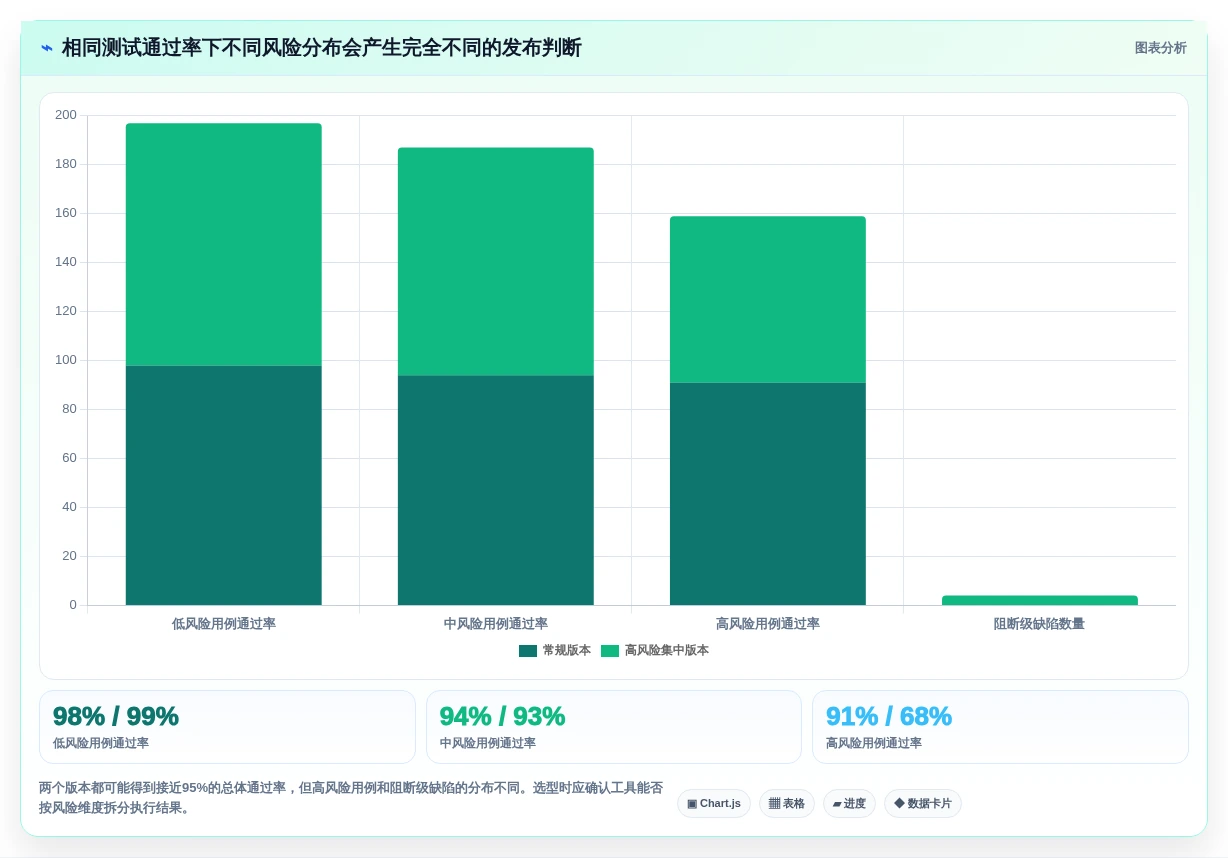Click the y-axis value 100
The width and height of the screenshot is (1228, 858).
tap(66, 360)
